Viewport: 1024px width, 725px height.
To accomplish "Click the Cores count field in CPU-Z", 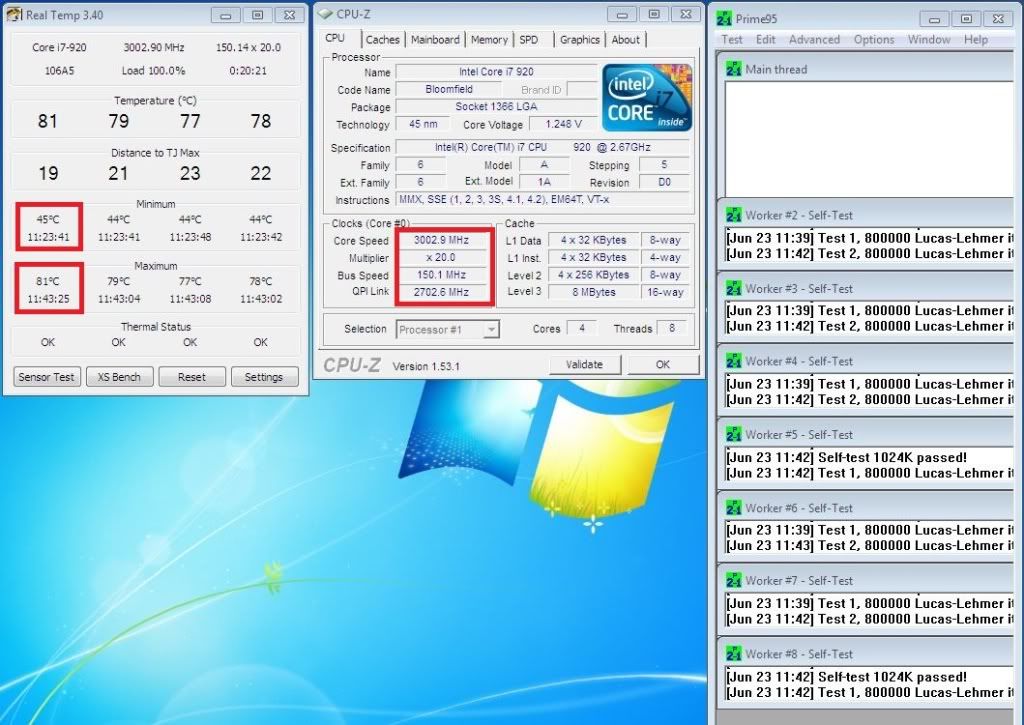I will (582, 329).
